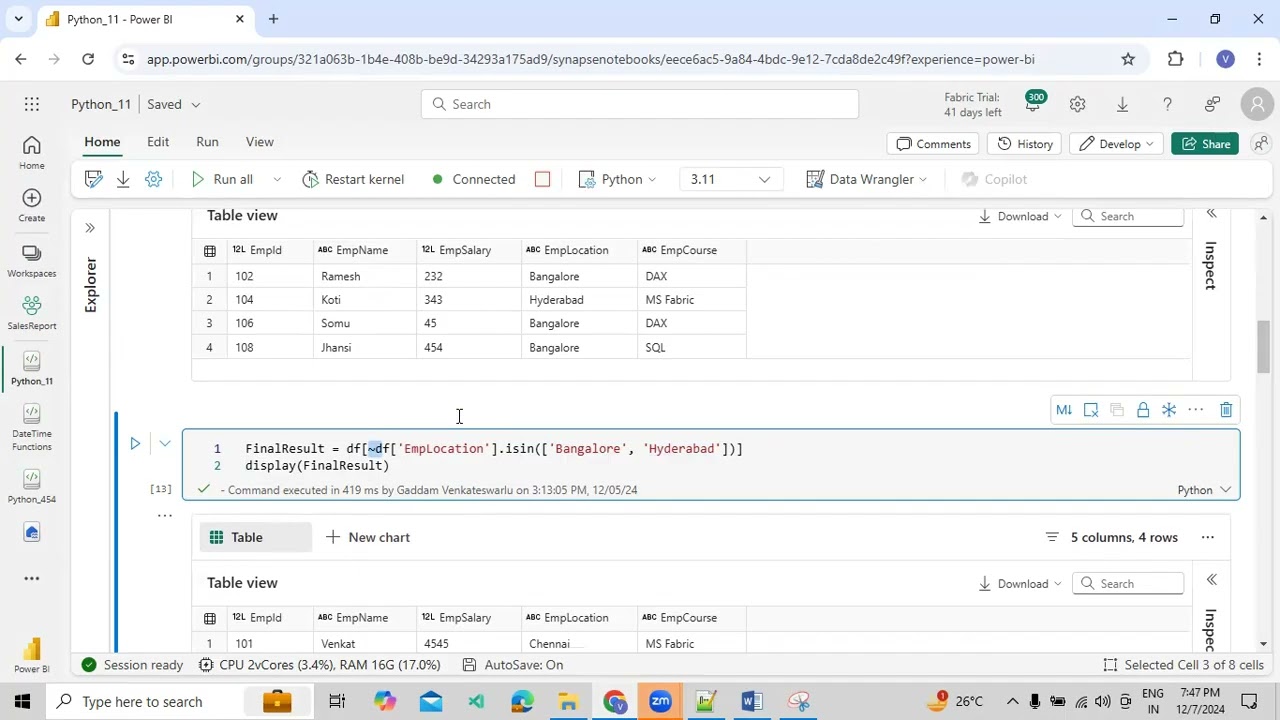Click the green Share button
This screenshot has height=720, width=1280.
[1205, 144]
